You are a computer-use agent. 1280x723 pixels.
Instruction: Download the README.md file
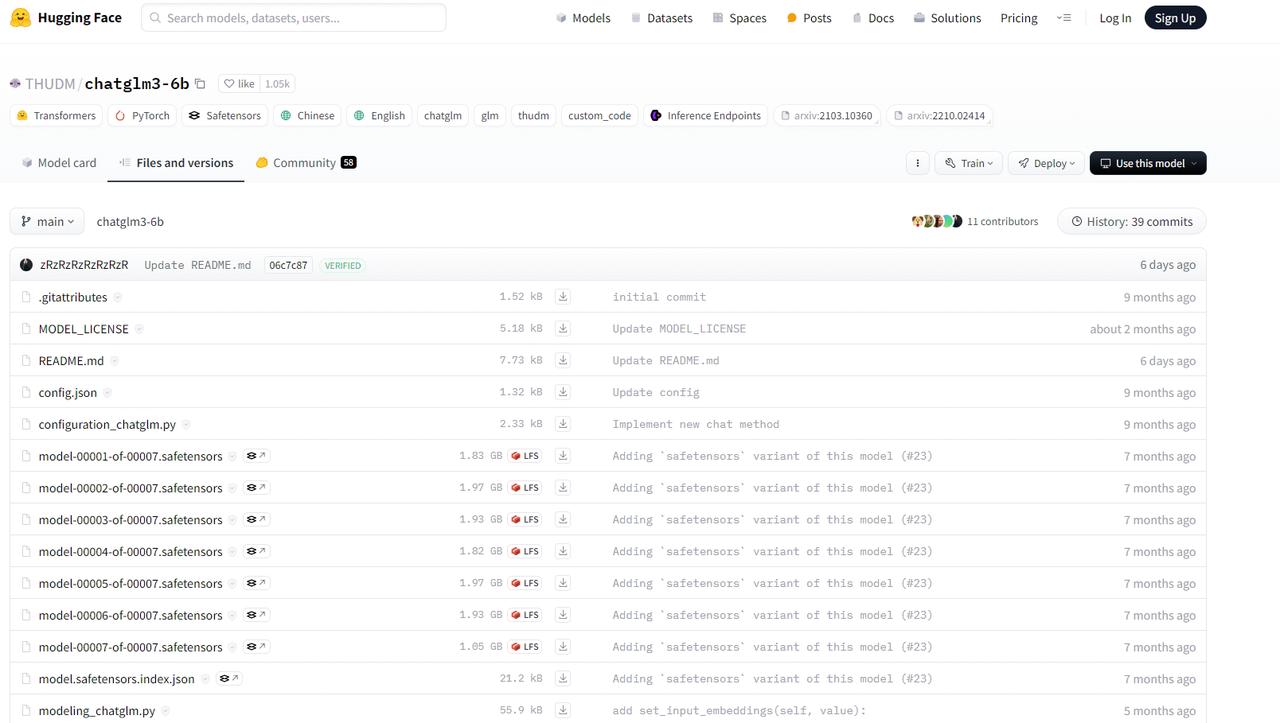coord(563,360)
